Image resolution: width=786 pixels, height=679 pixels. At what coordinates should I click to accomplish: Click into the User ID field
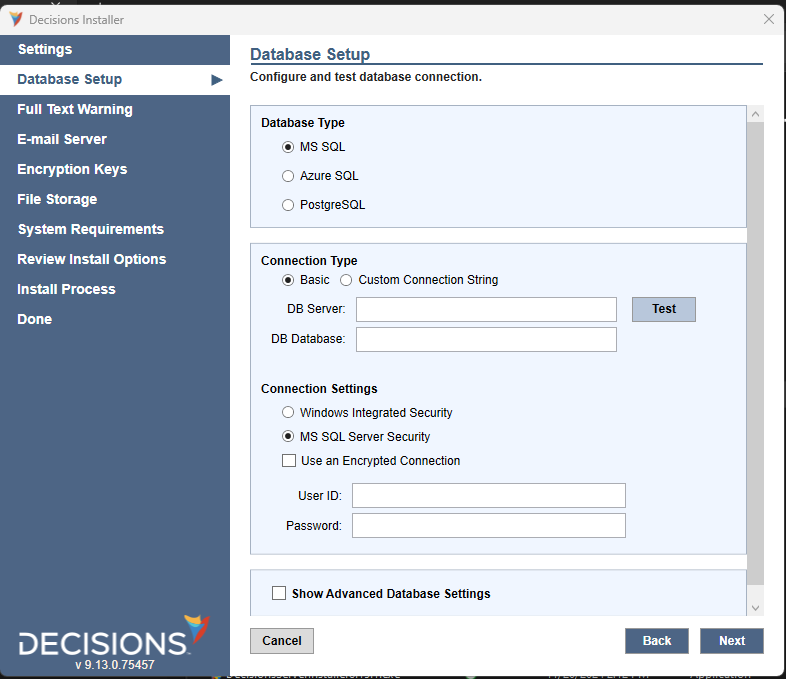coord(488,496)
